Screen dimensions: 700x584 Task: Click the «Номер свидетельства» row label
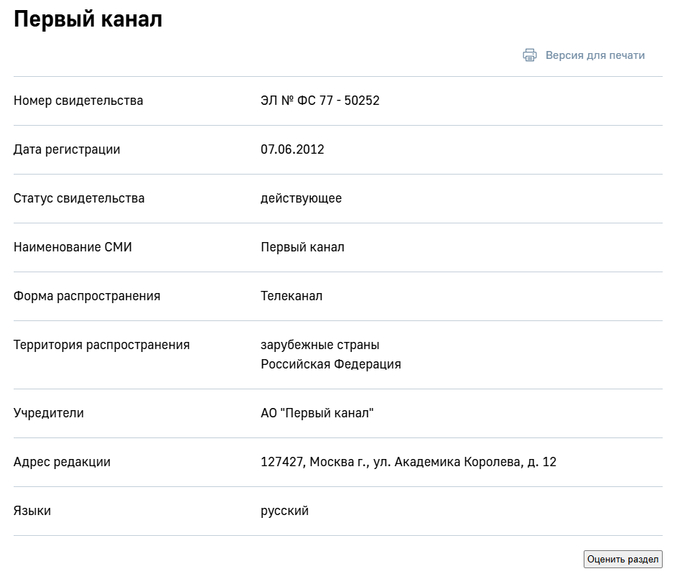78,101
